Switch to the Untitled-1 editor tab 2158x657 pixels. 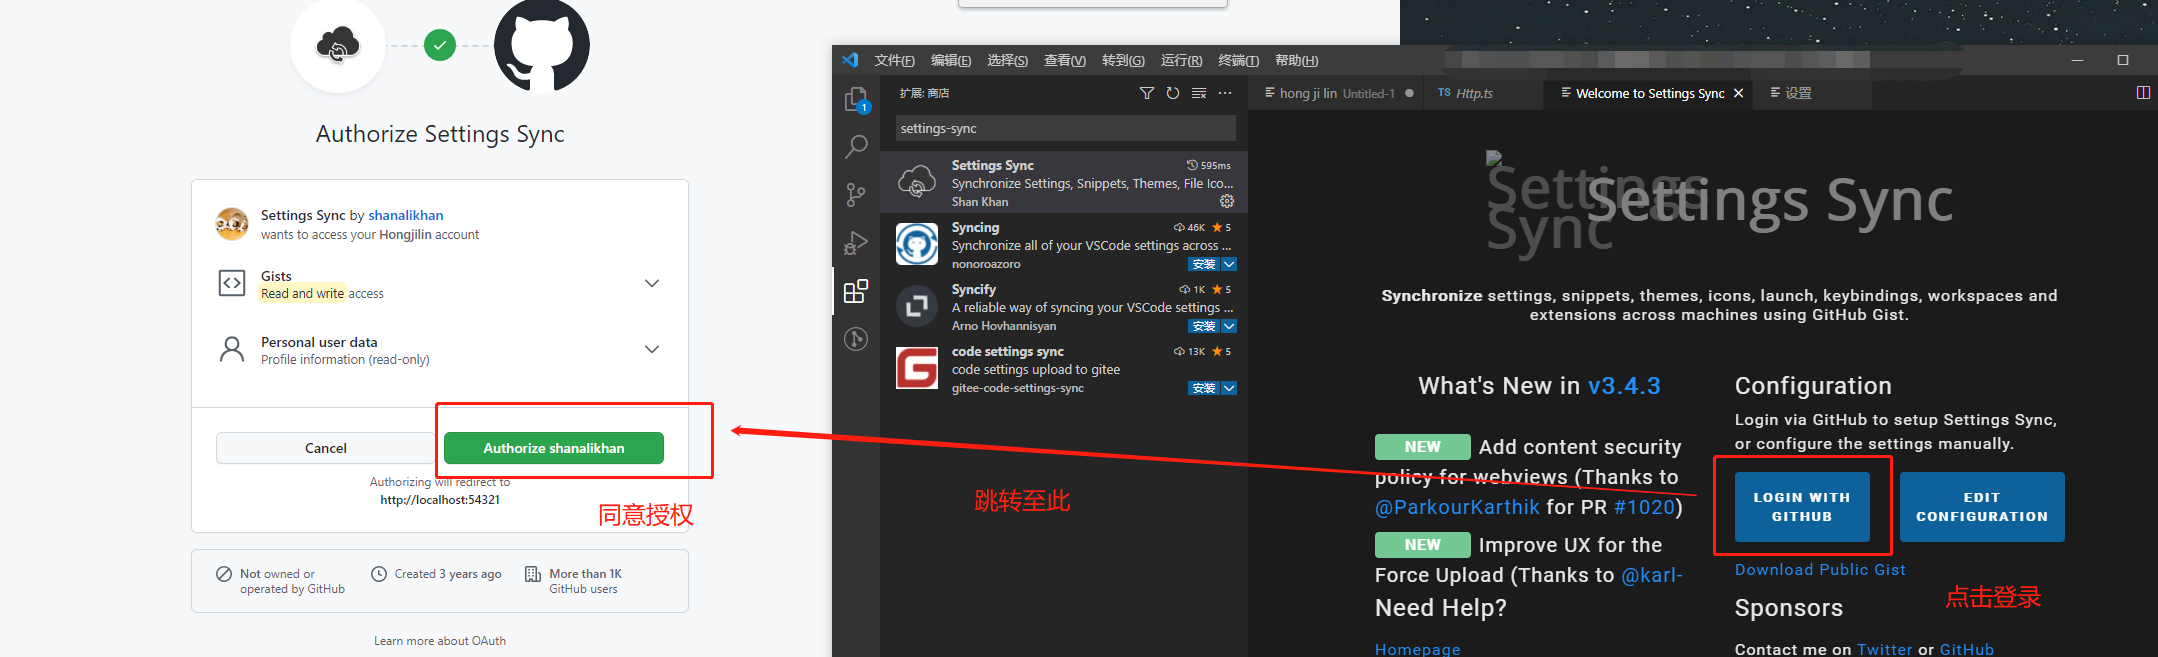(x=1337, y=93)
